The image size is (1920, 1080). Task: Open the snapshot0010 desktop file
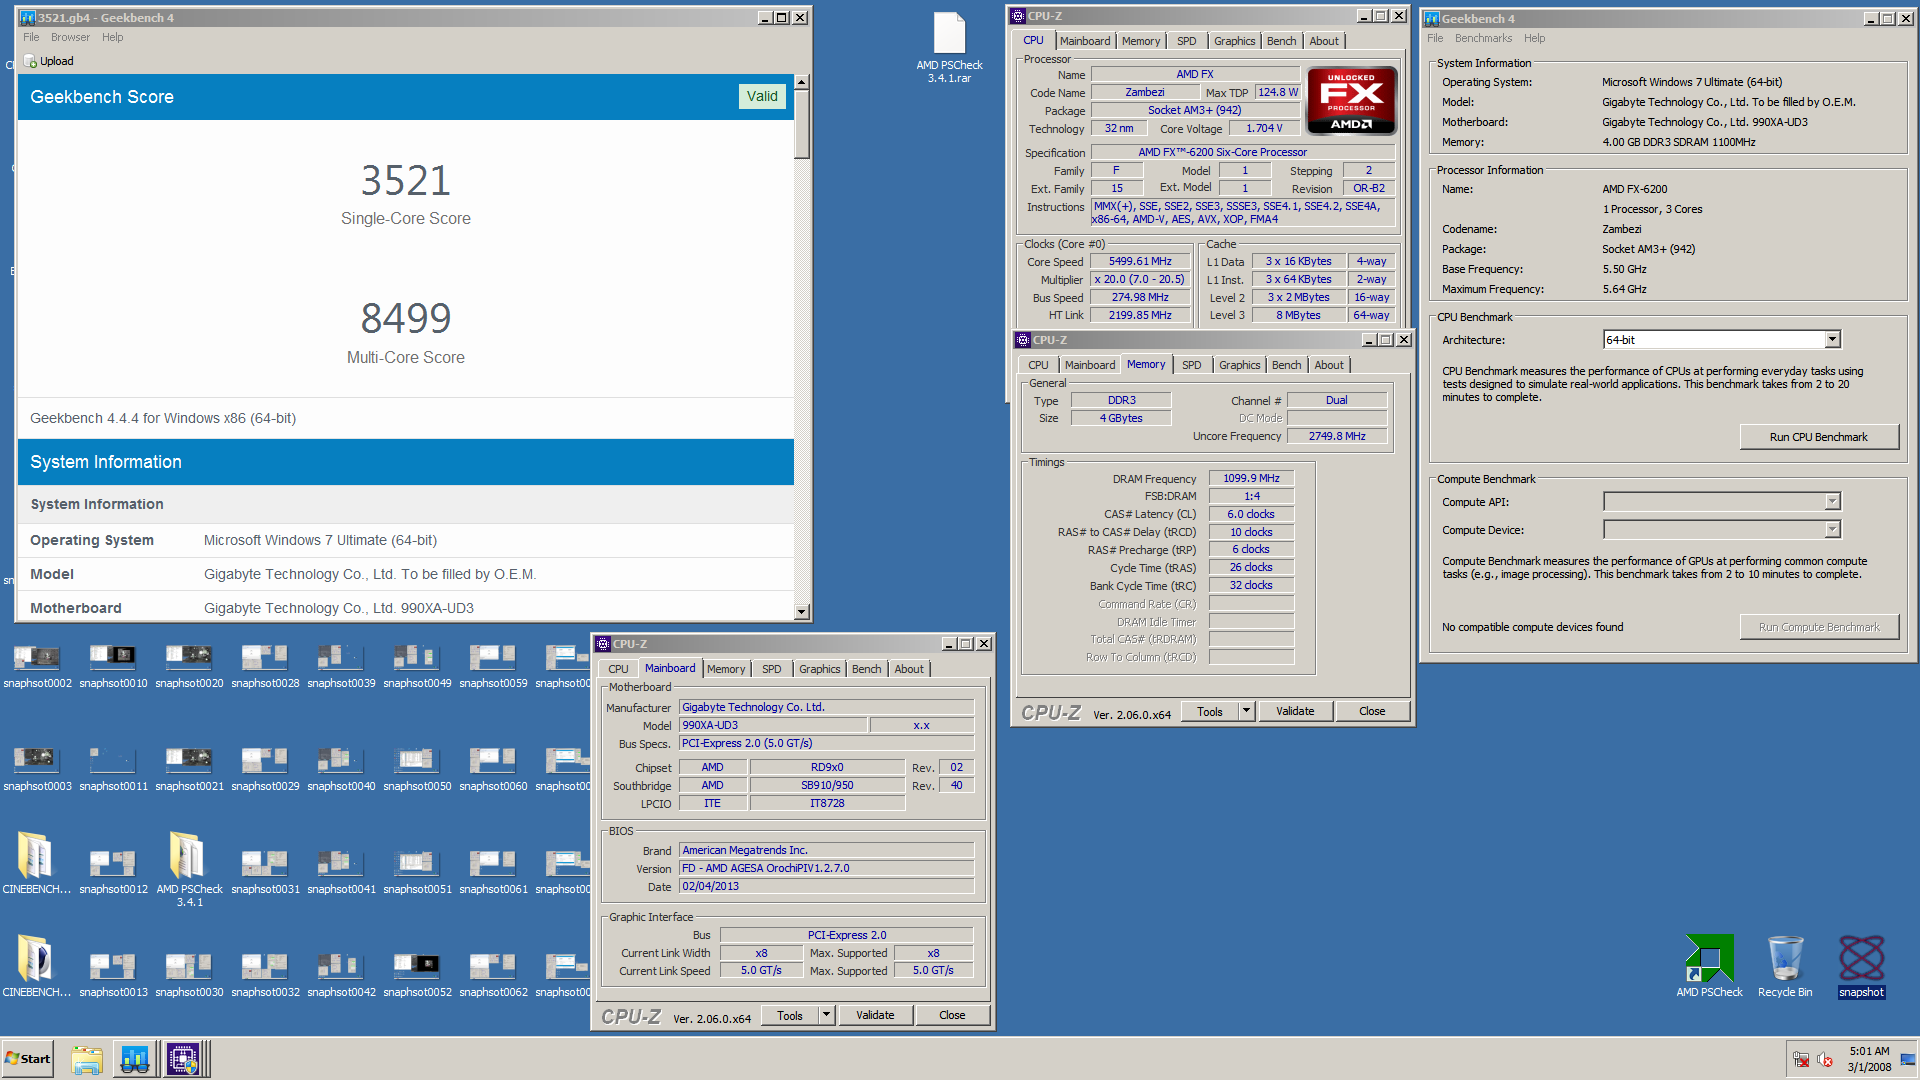113,667
